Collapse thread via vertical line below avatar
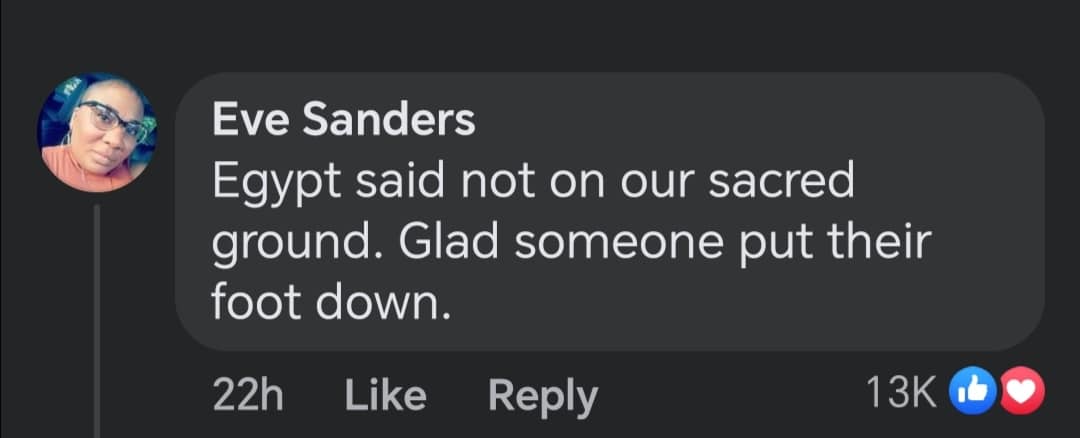1080x438 pixels. click(x=97, y=320)
